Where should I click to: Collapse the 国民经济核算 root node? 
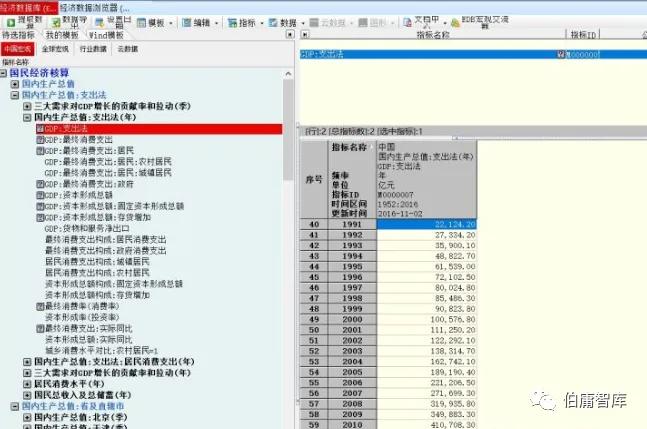(3, 73)
